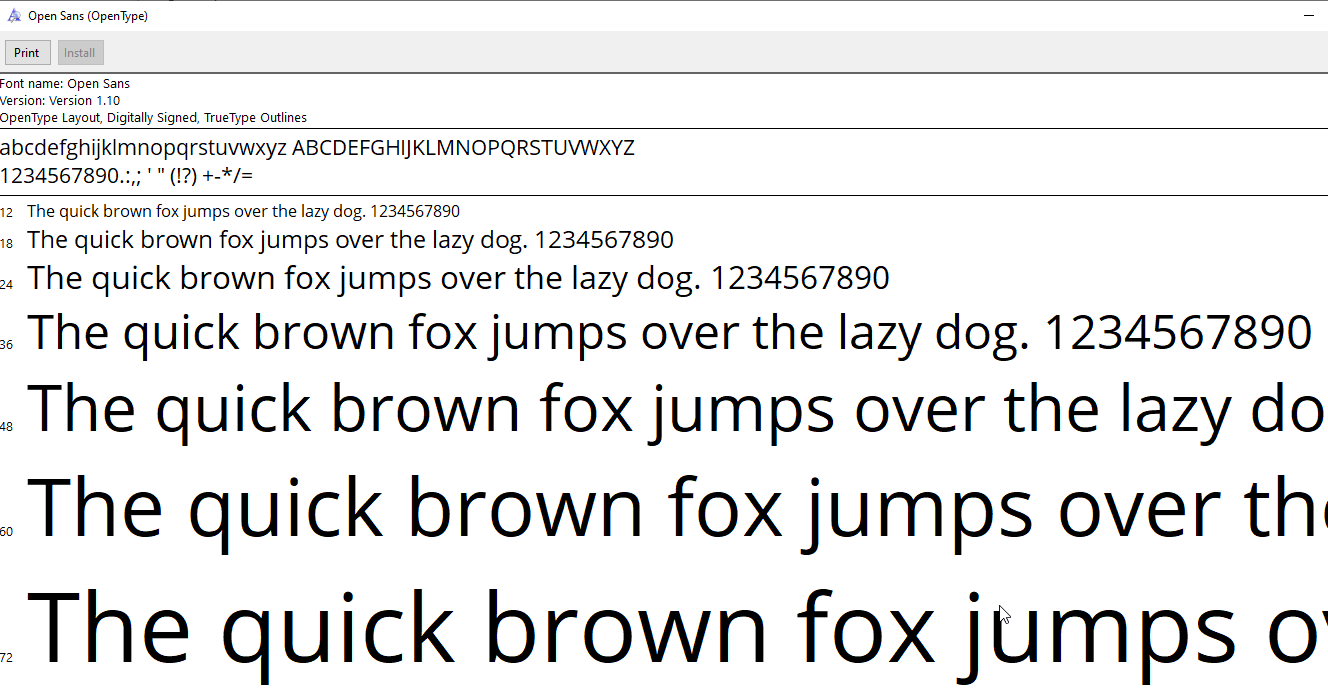Click the font viewer application icon
This screenshot has width=1328, height=698.
pyautogui.click(x=14, y=15)
